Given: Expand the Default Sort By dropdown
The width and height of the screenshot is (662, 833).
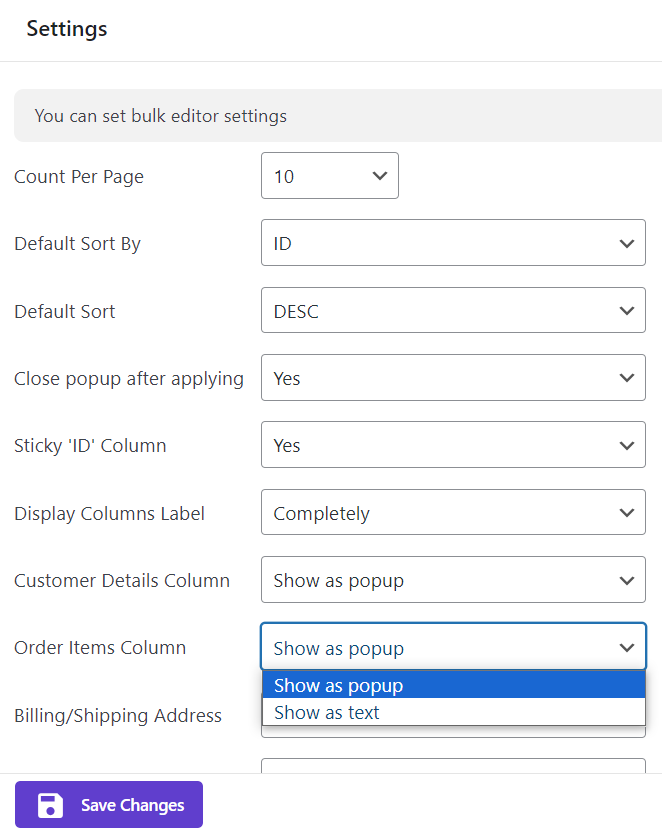Looking at the screenshot, I should click(x=453, y=243).
